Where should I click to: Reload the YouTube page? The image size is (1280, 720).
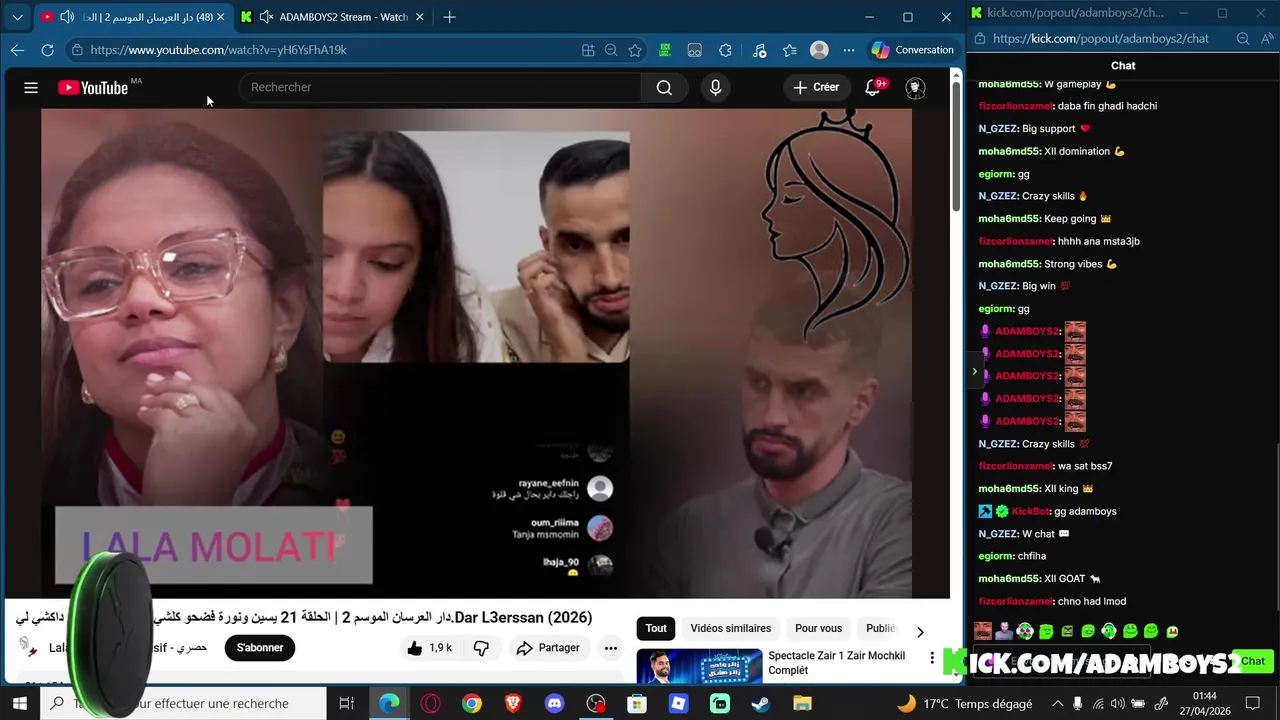pyautogui.click(x=47, y=50)
